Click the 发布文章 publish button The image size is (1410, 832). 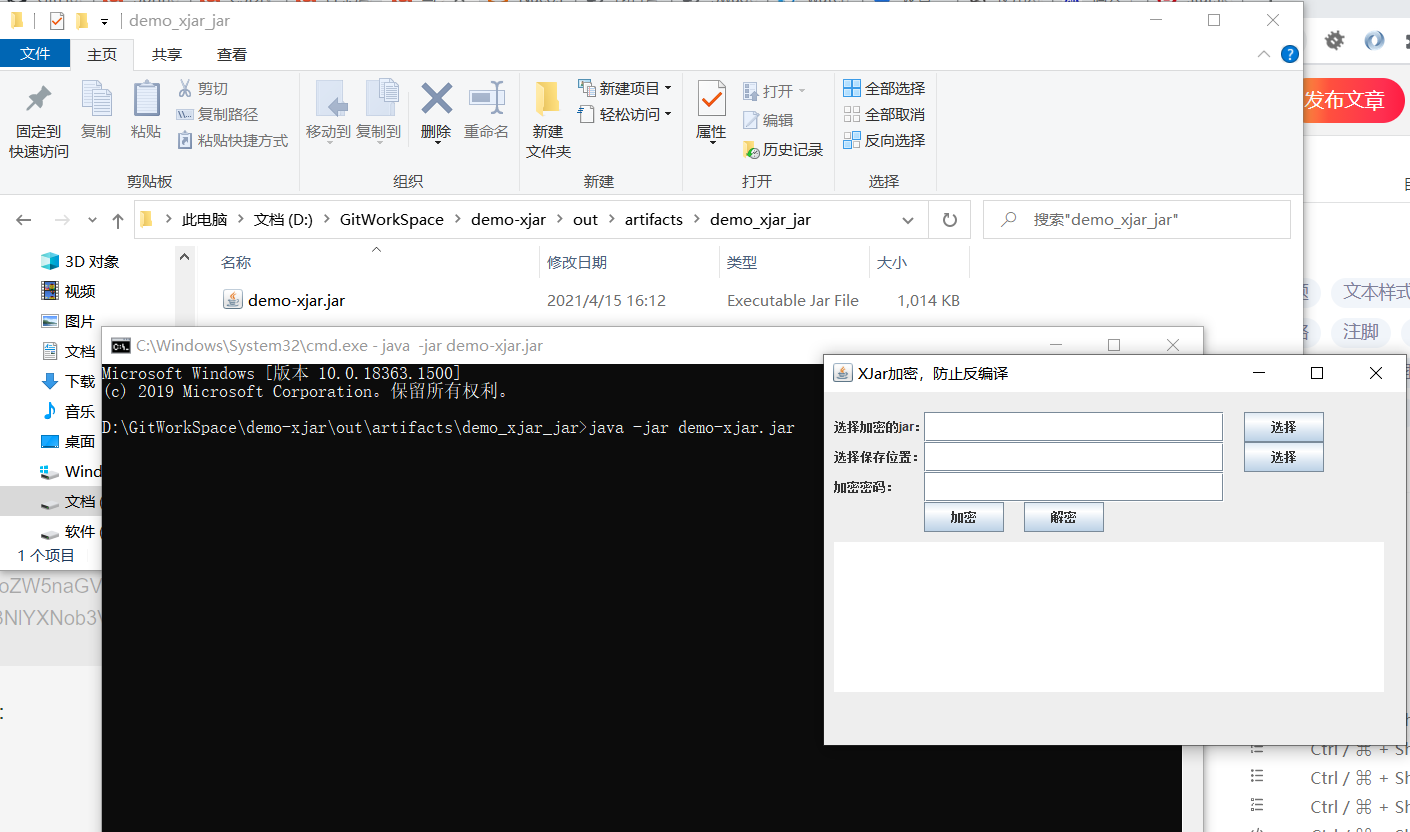coord(1351,100)
